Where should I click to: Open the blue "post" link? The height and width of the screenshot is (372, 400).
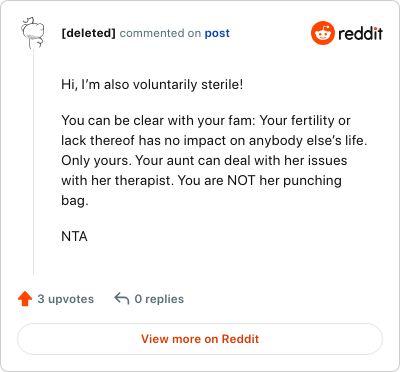217,33
